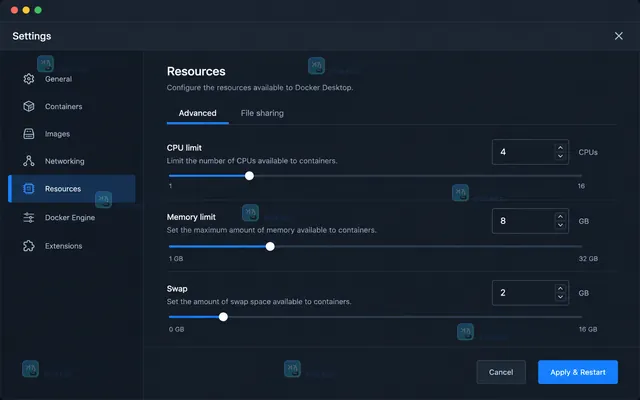Viewport: 640px width, 400px height.
Task: Click the Docker Engine sliders icon
Action: click(29, 218)
